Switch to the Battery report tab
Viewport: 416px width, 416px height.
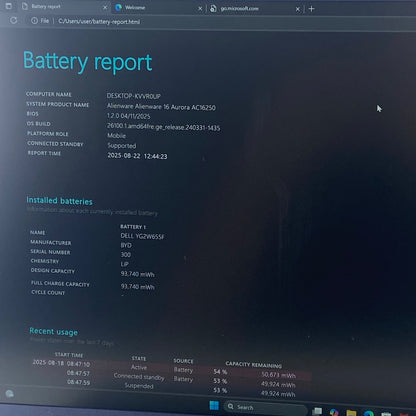[60, 7]
